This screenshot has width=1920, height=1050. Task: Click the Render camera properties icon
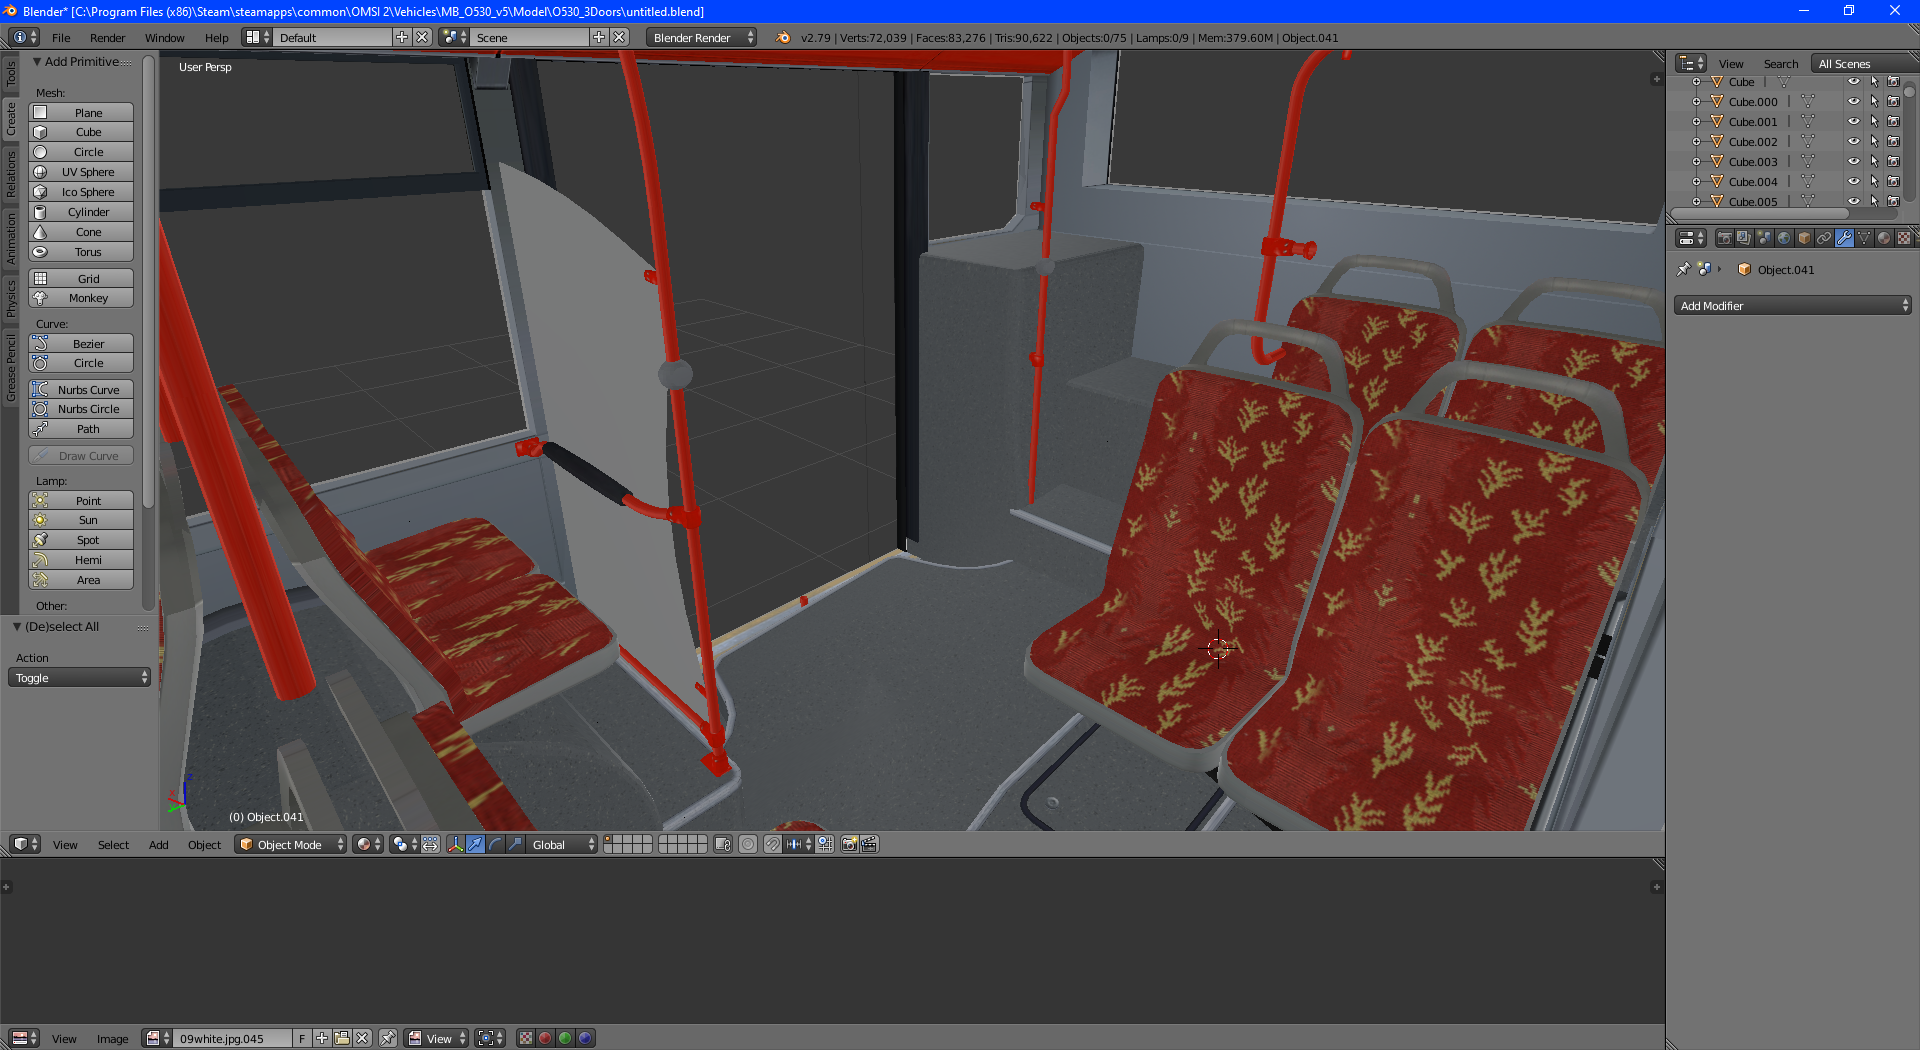(1724, 238)
